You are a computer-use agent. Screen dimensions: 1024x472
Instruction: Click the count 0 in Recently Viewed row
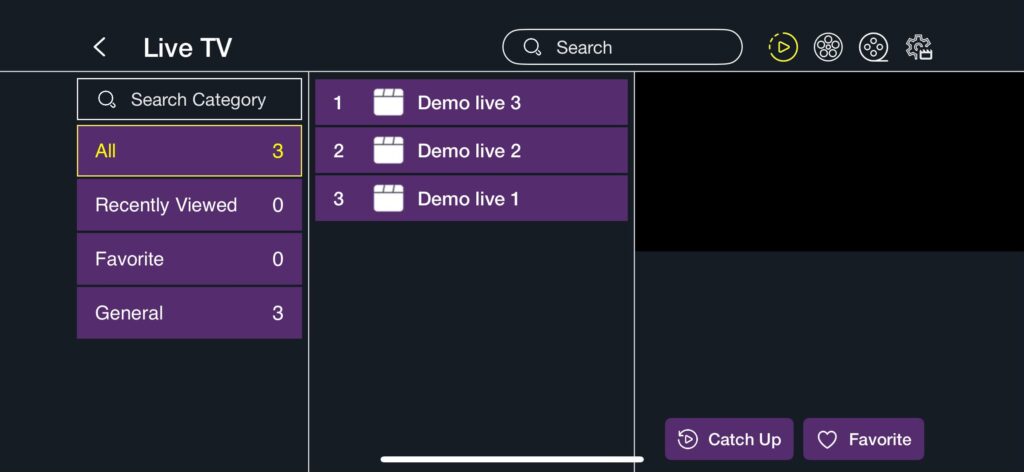tap(278, 206)
